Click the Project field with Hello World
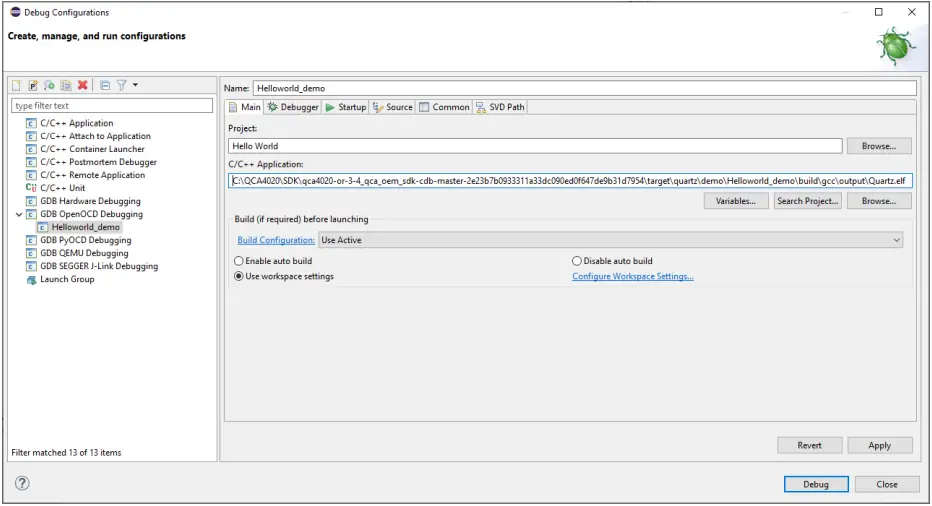 [535, 146]
